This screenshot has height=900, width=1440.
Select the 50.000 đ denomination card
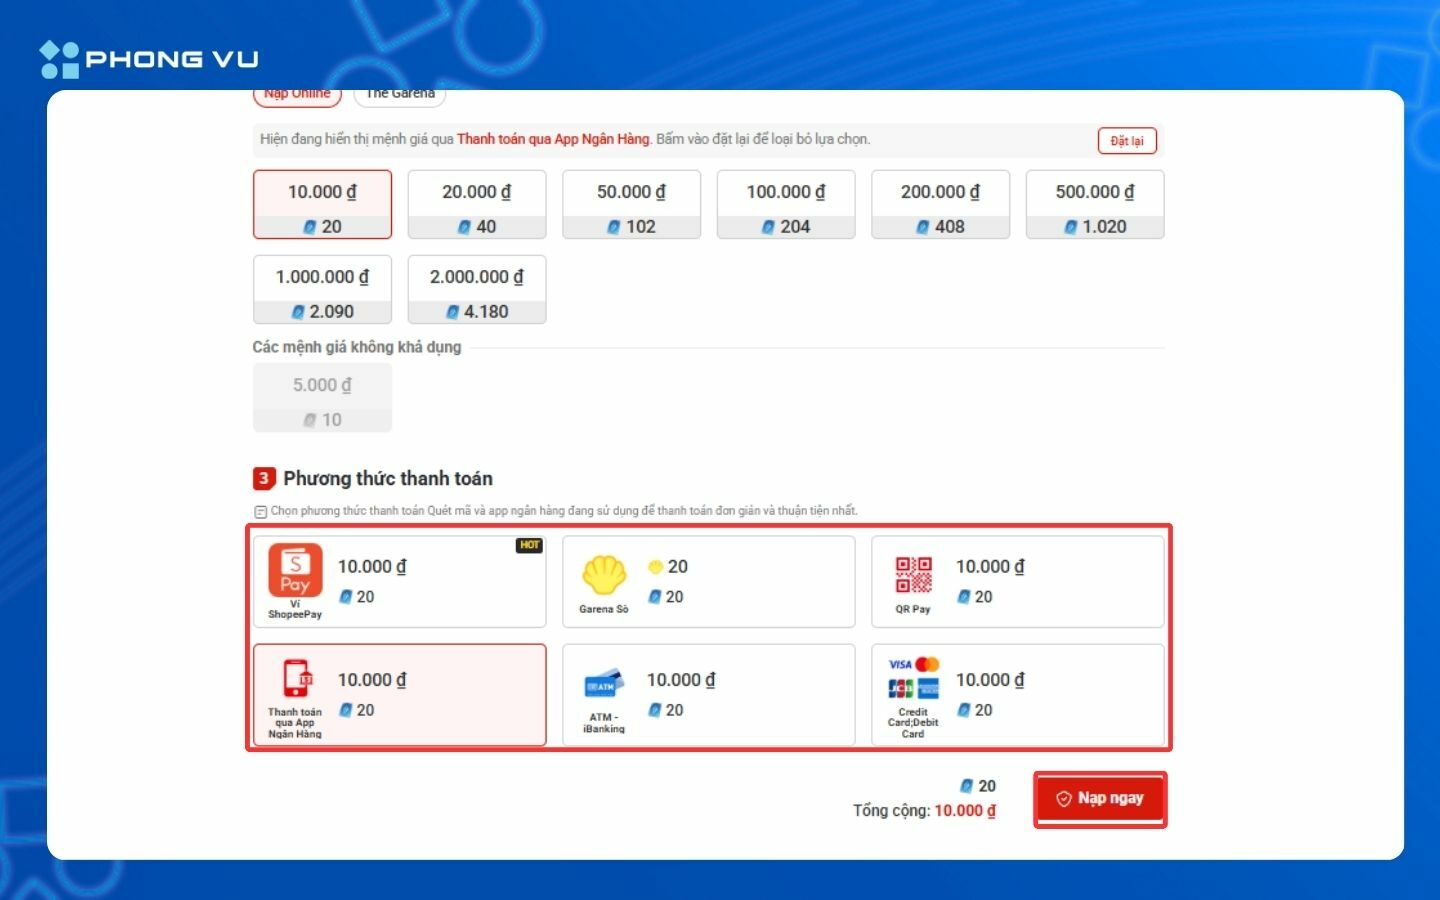(631, 205)
